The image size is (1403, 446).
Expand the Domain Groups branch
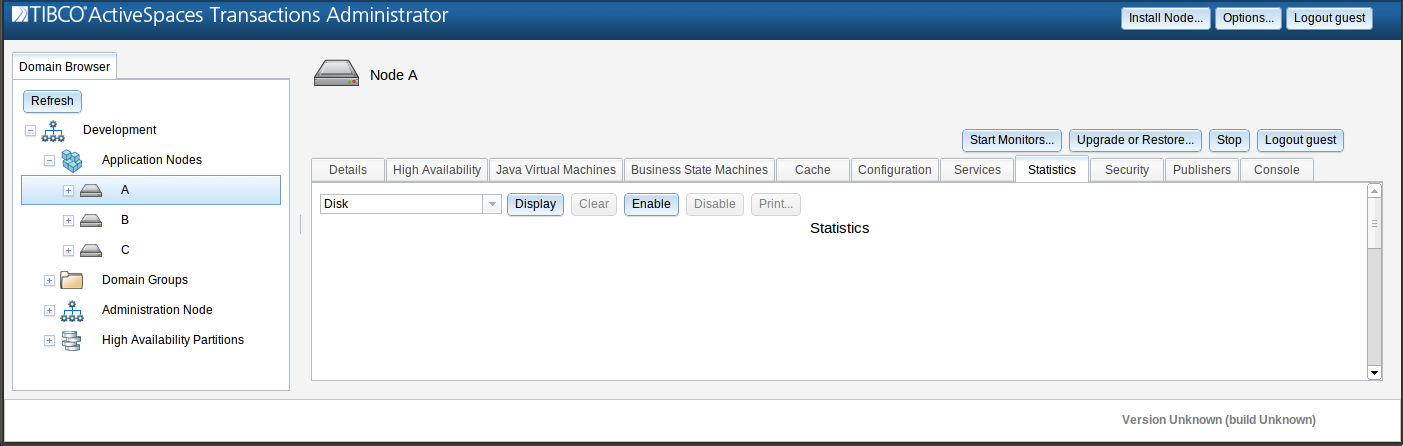[x=49, y=280]
